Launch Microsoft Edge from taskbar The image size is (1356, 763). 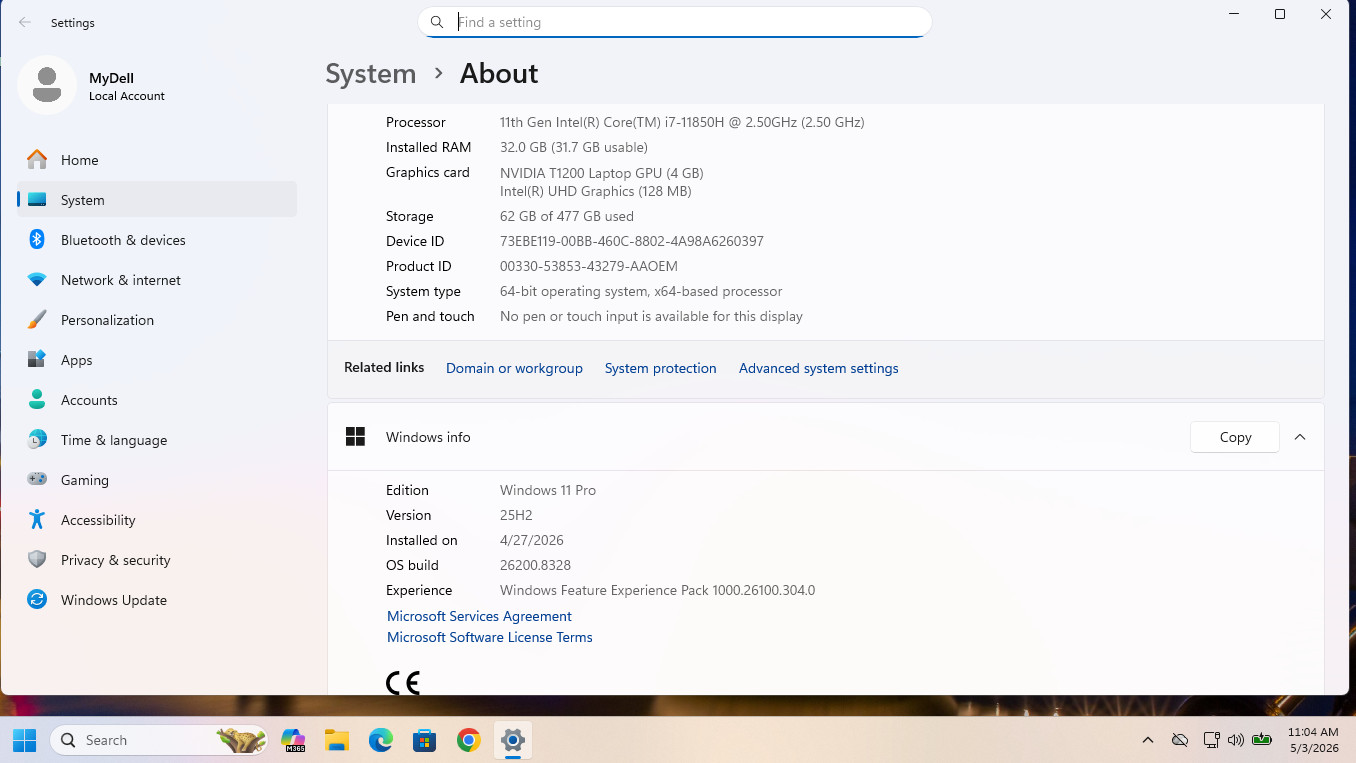tap(381, 740)
